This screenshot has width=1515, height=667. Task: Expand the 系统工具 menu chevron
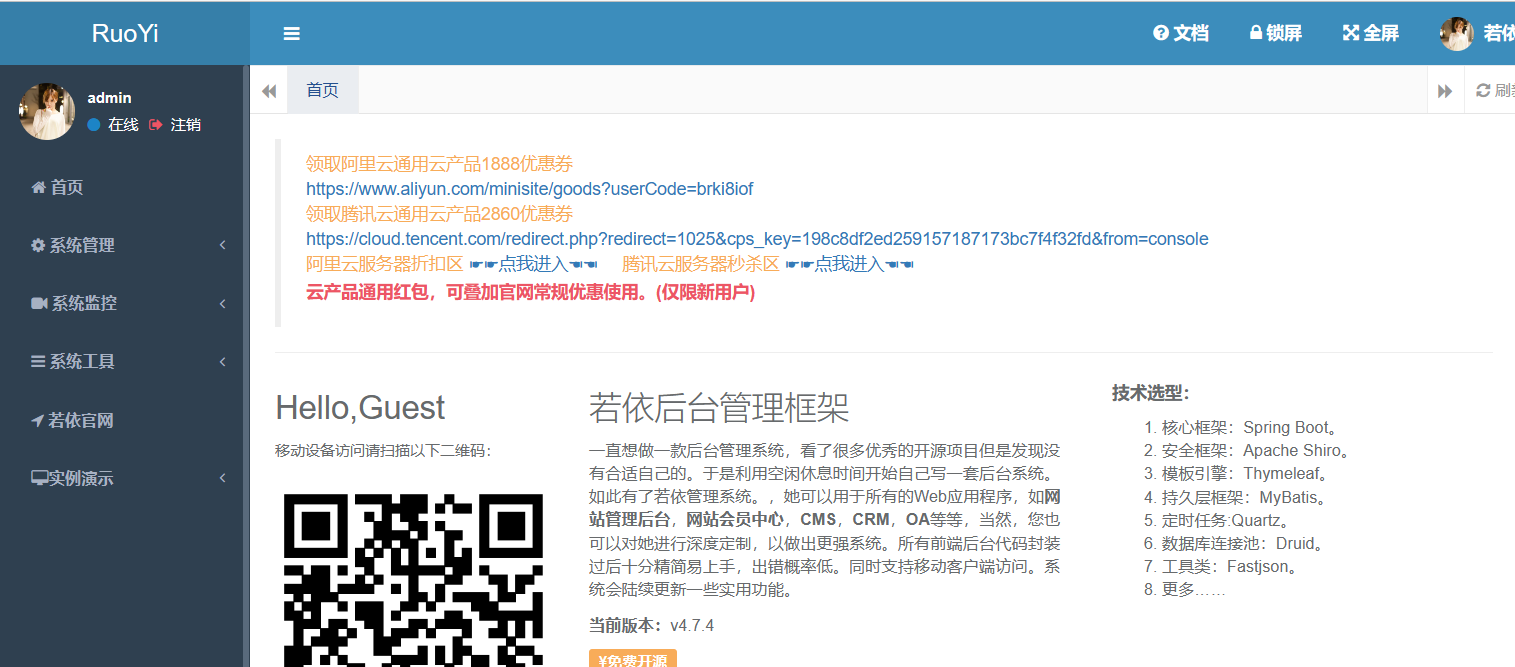tap(222, 361)
